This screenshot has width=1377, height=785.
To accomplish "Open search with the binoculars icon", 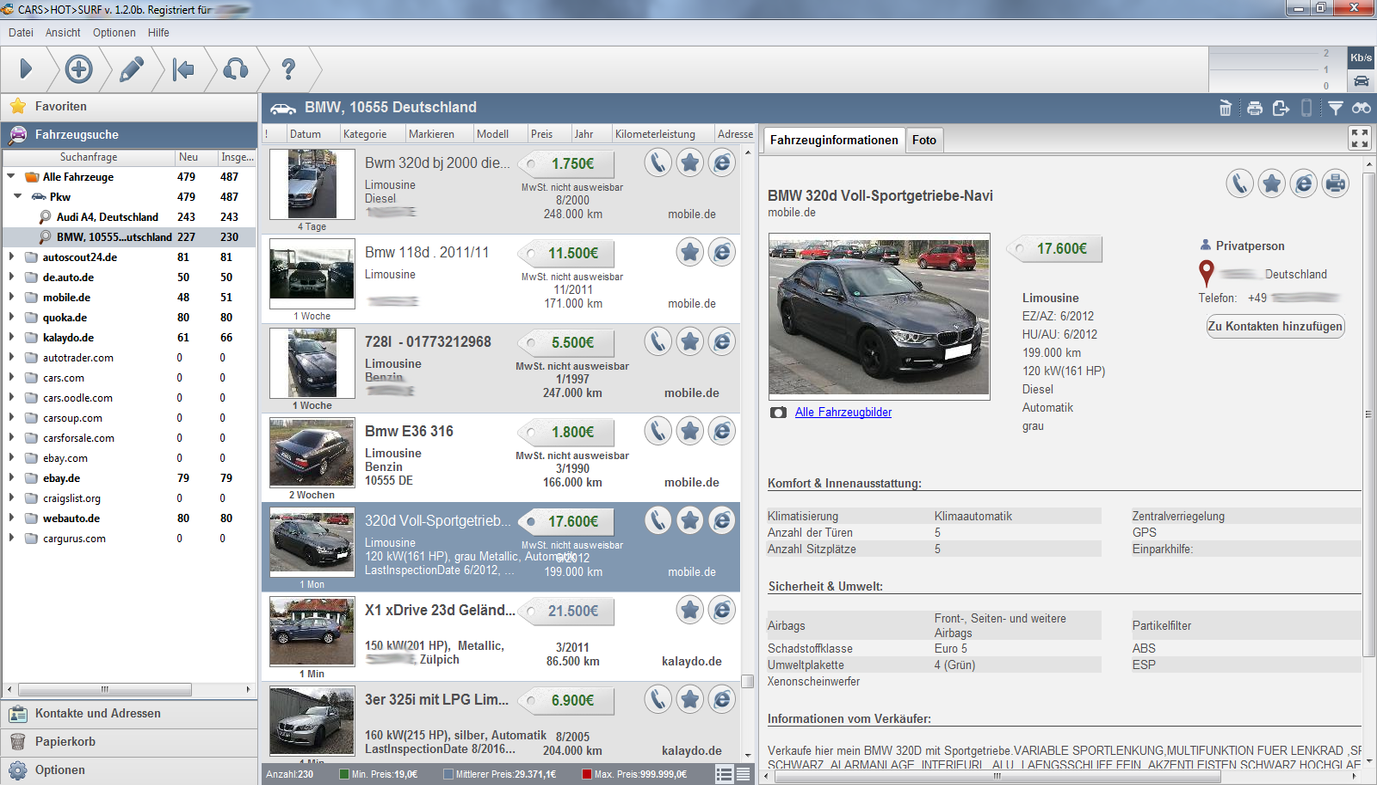I will click(x=1361, y=108).
